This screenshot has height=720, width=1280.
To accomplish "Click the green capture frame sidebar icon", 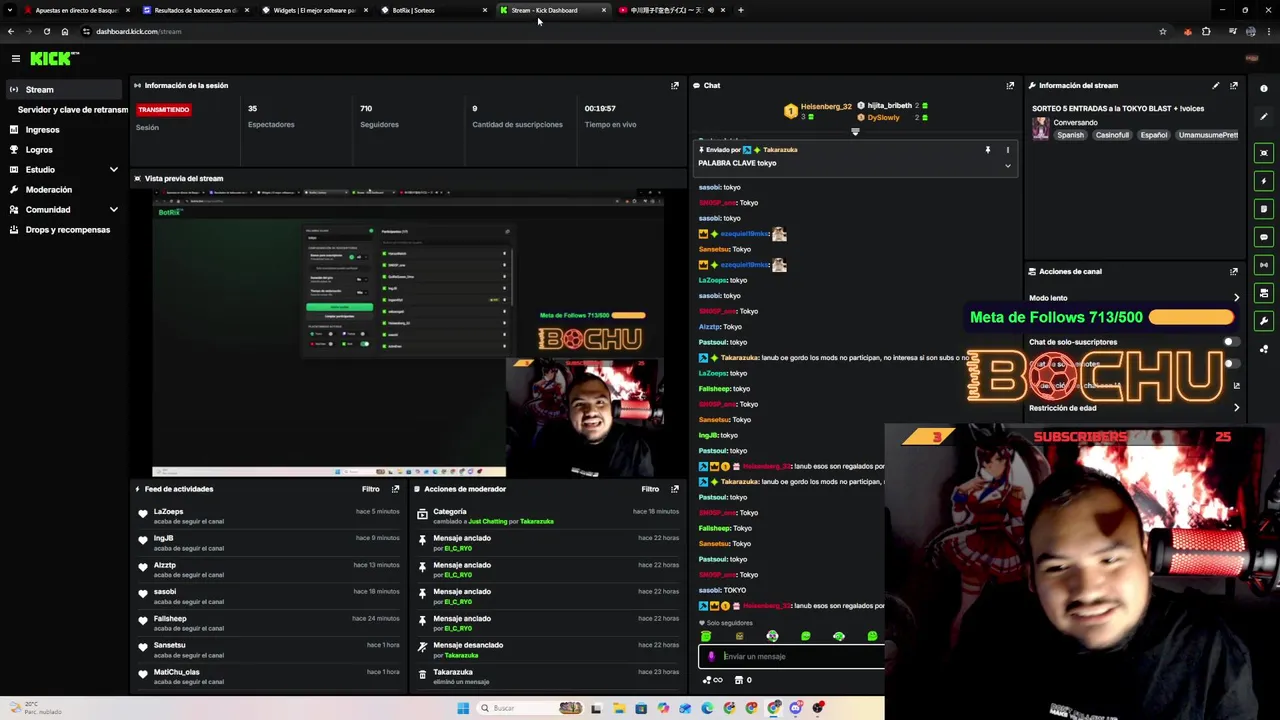I will click(x=1264, y=153).
